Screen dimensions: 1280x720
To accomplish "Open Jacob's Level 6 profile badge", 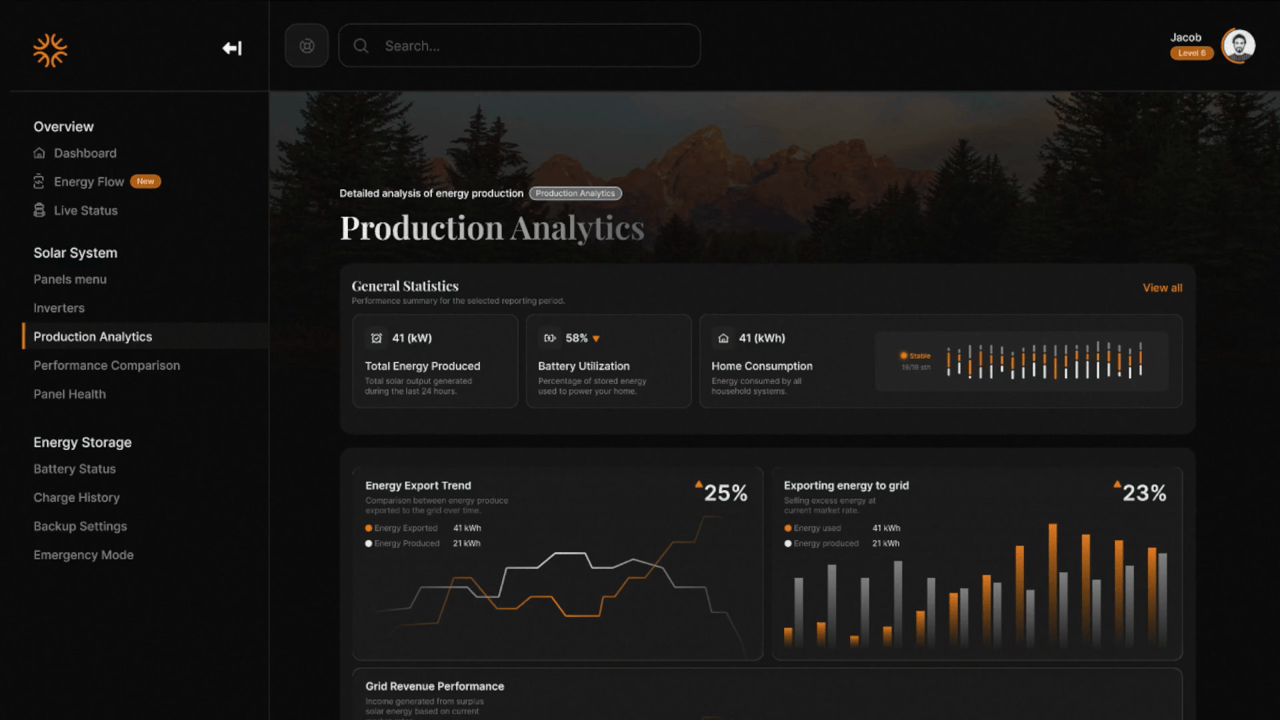I will (1191, 52).
